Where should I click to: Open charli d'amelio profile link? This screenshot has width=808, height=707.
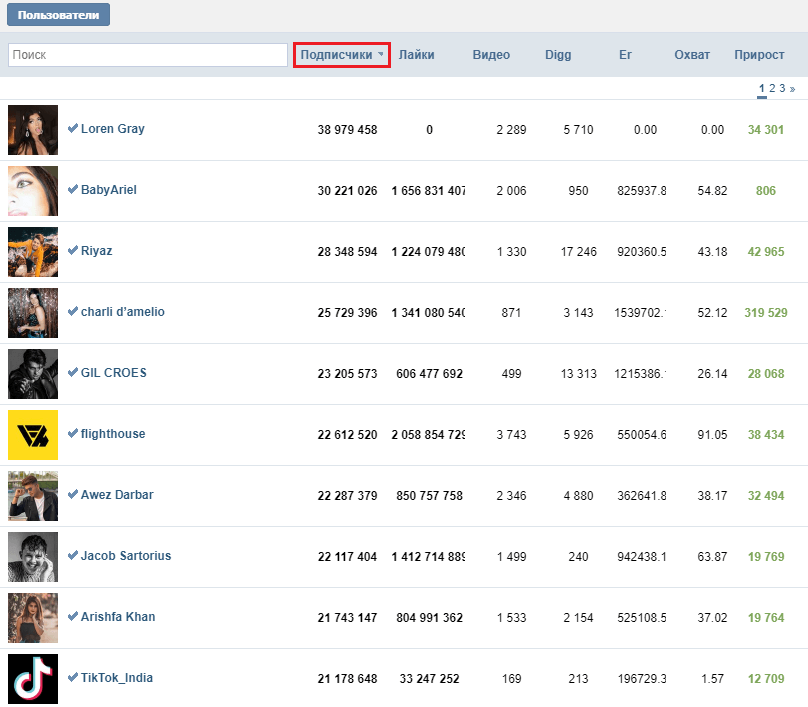(x=123, y=312)
